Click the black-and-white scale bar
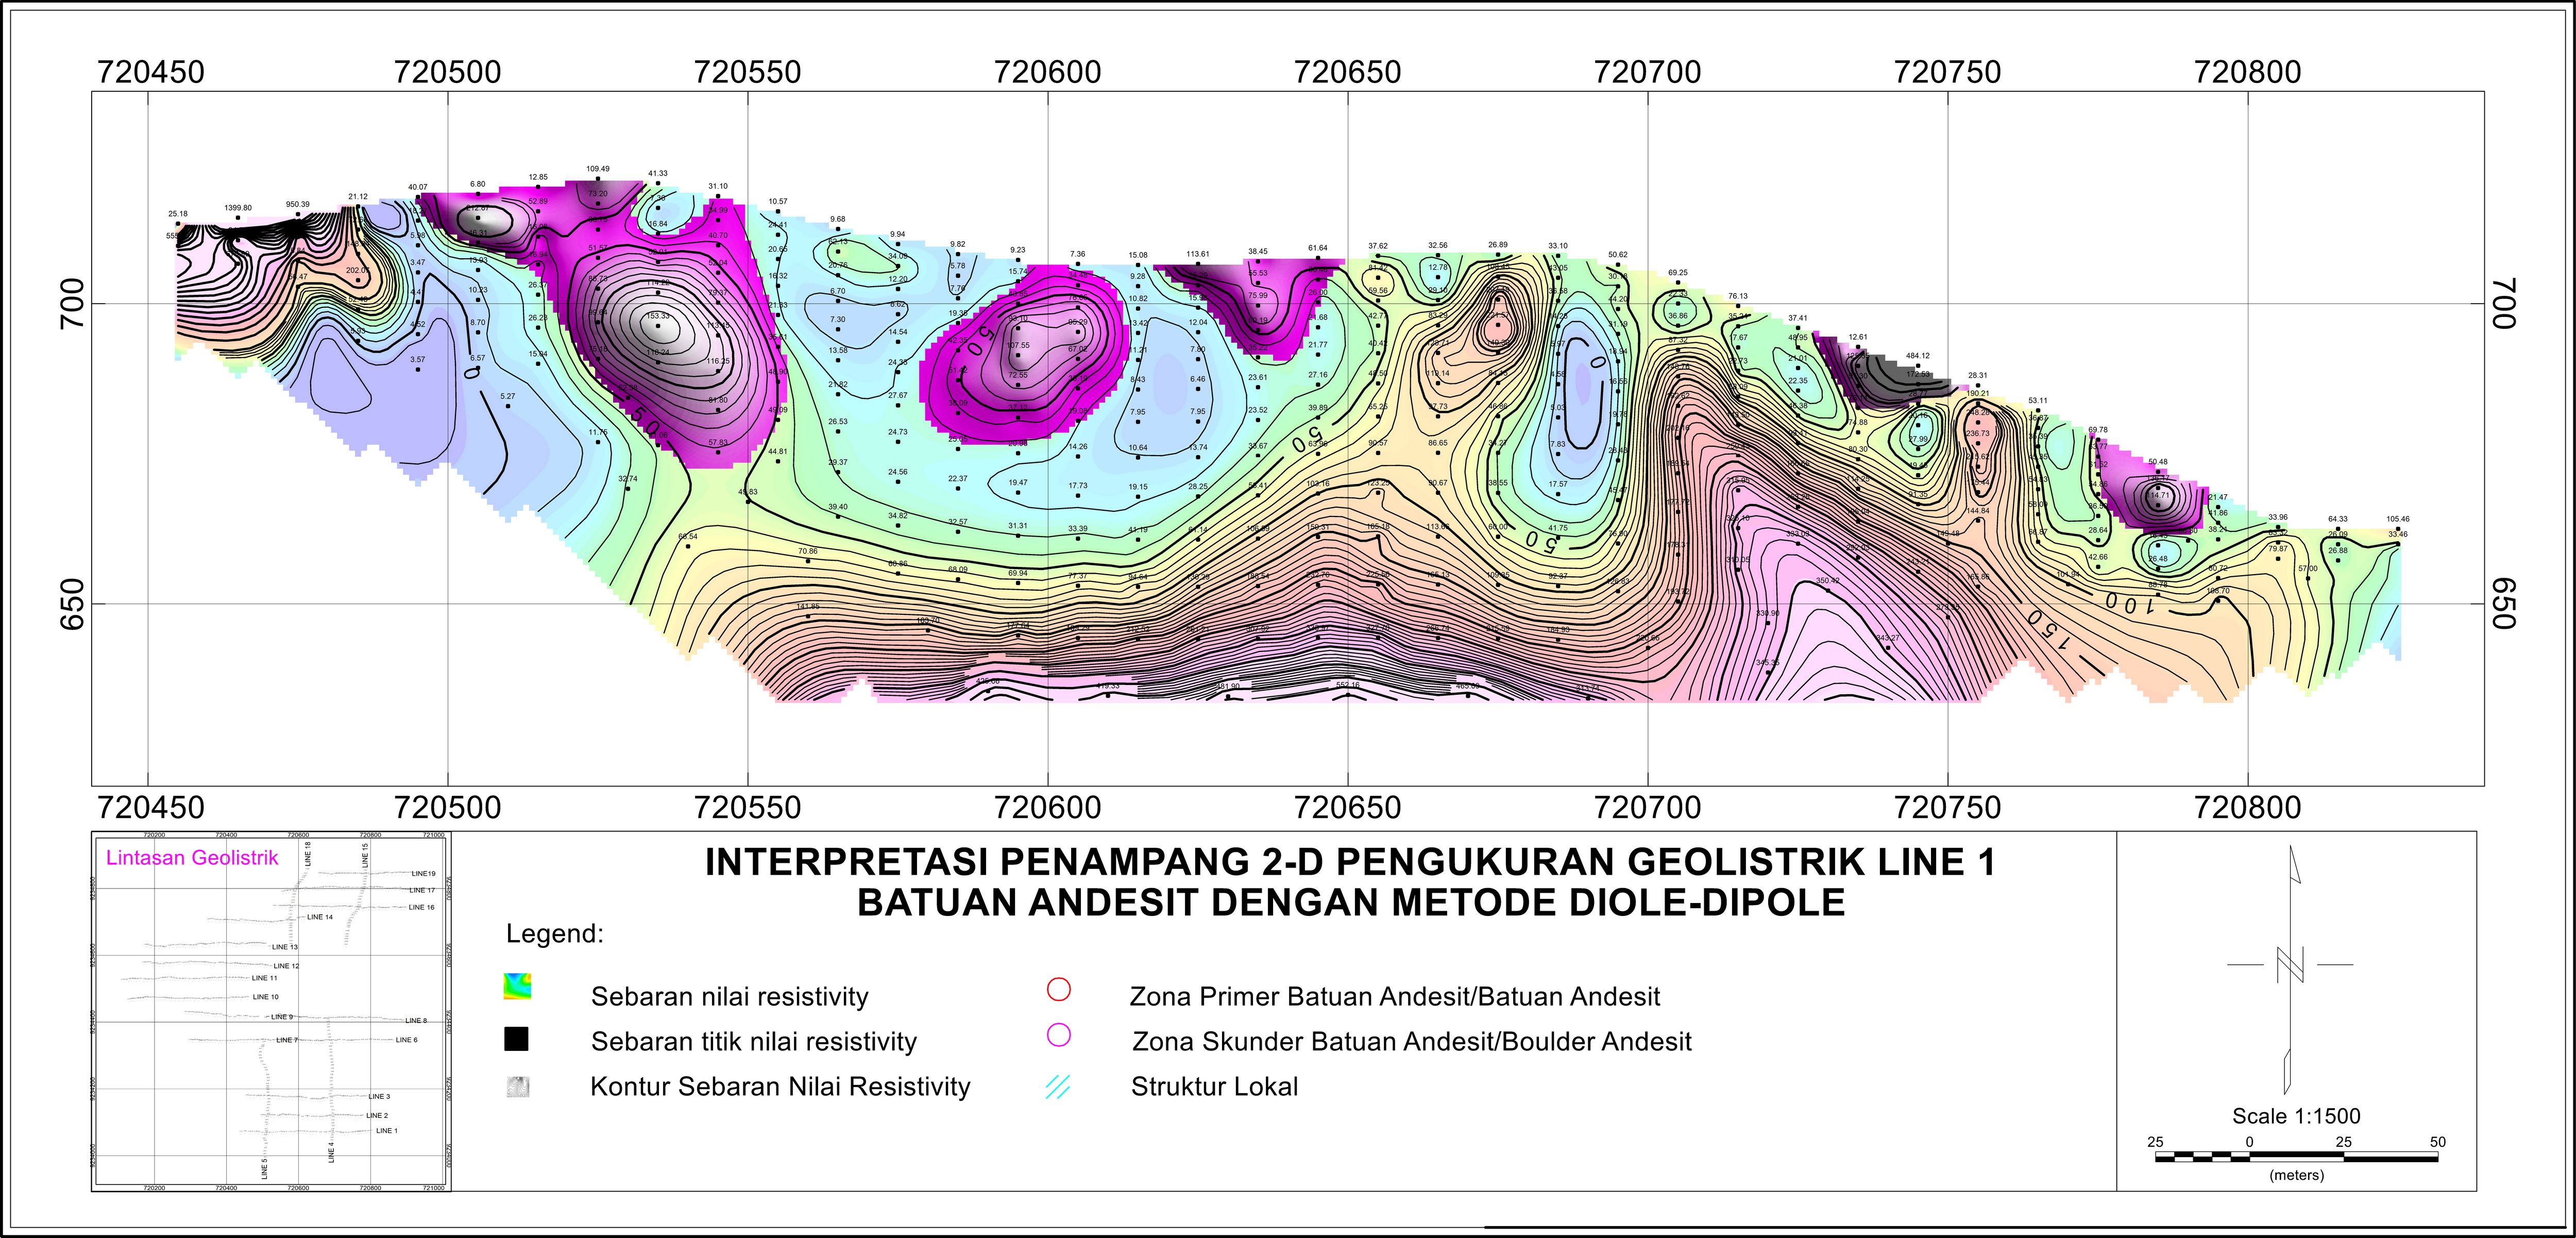This screenshot has height=1238, width=2576. (x=2296, y=1157)
